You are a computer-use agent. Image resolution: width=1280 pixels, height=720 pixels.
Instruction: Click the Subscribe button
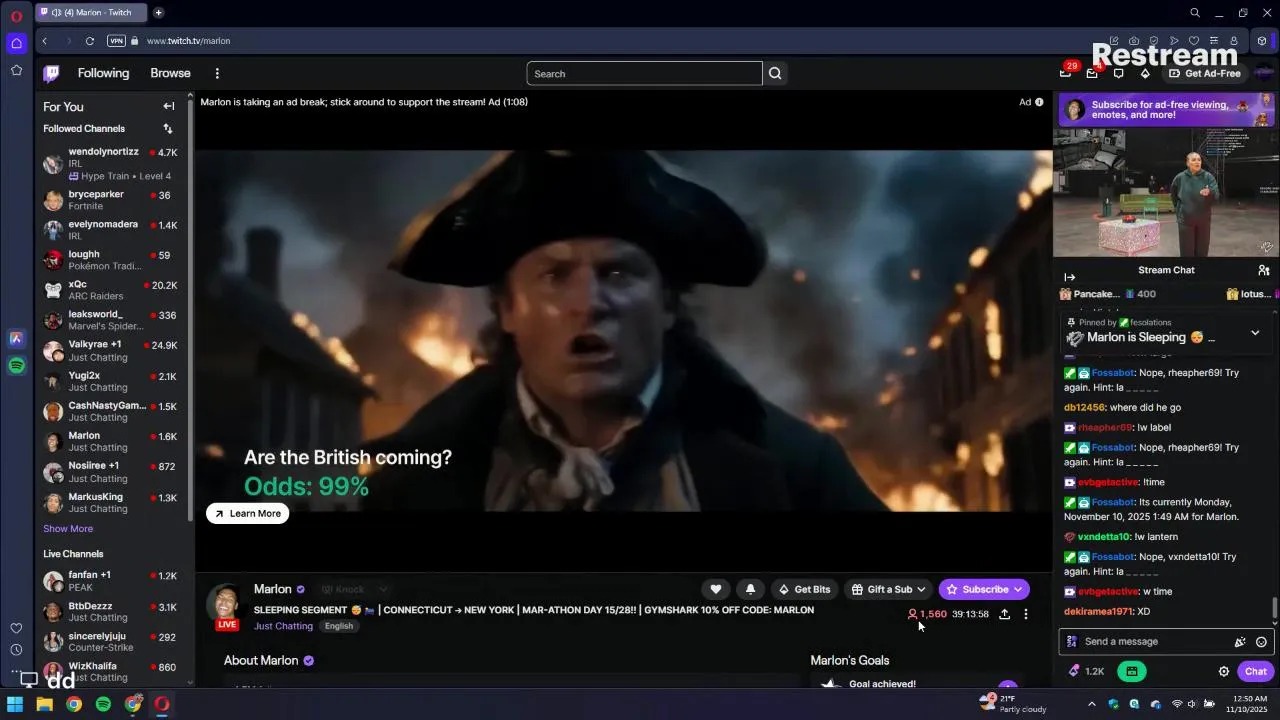[x=984, y=589]
